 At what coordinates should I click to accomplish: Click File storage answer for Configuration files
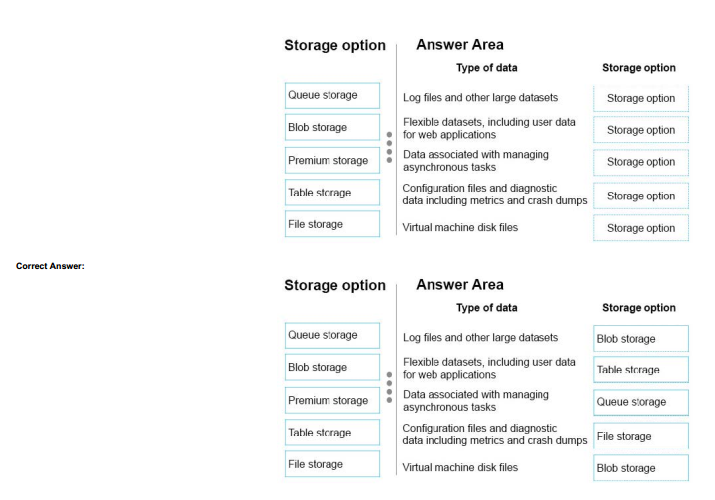coord(641,436)
